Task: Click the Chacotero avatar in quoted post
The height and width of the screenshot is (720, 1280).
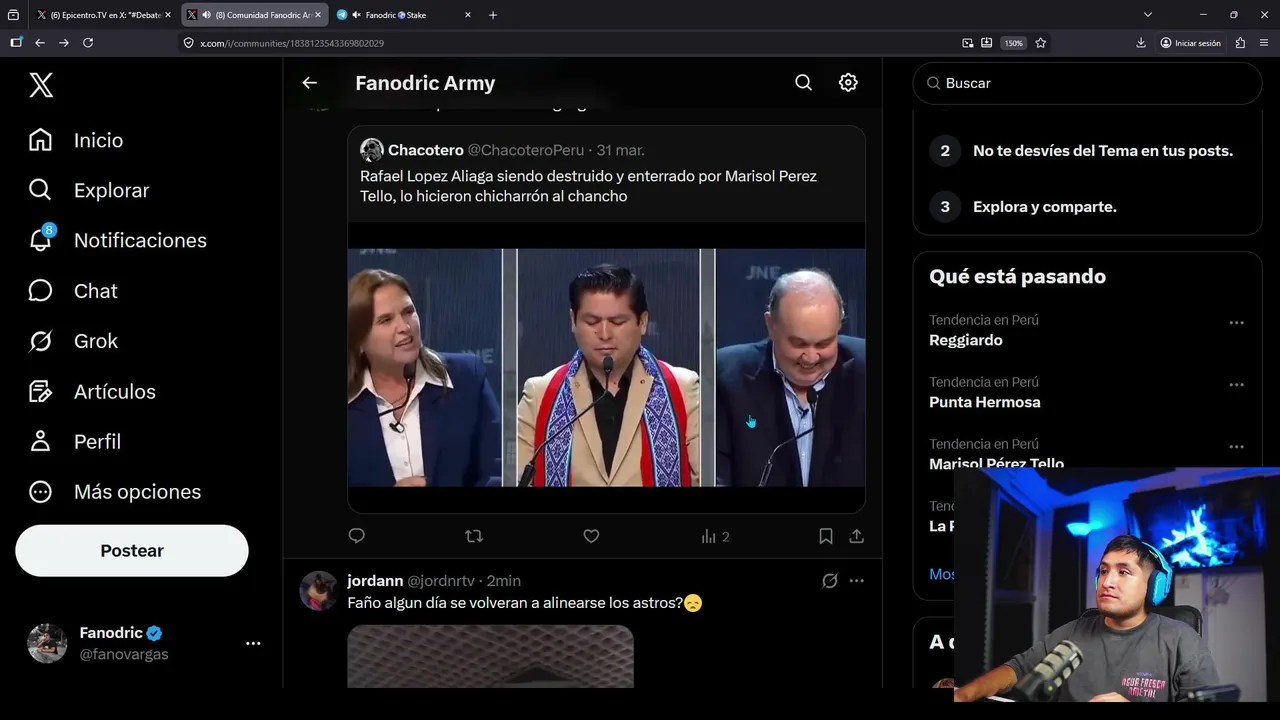Action: click(372, 150)
